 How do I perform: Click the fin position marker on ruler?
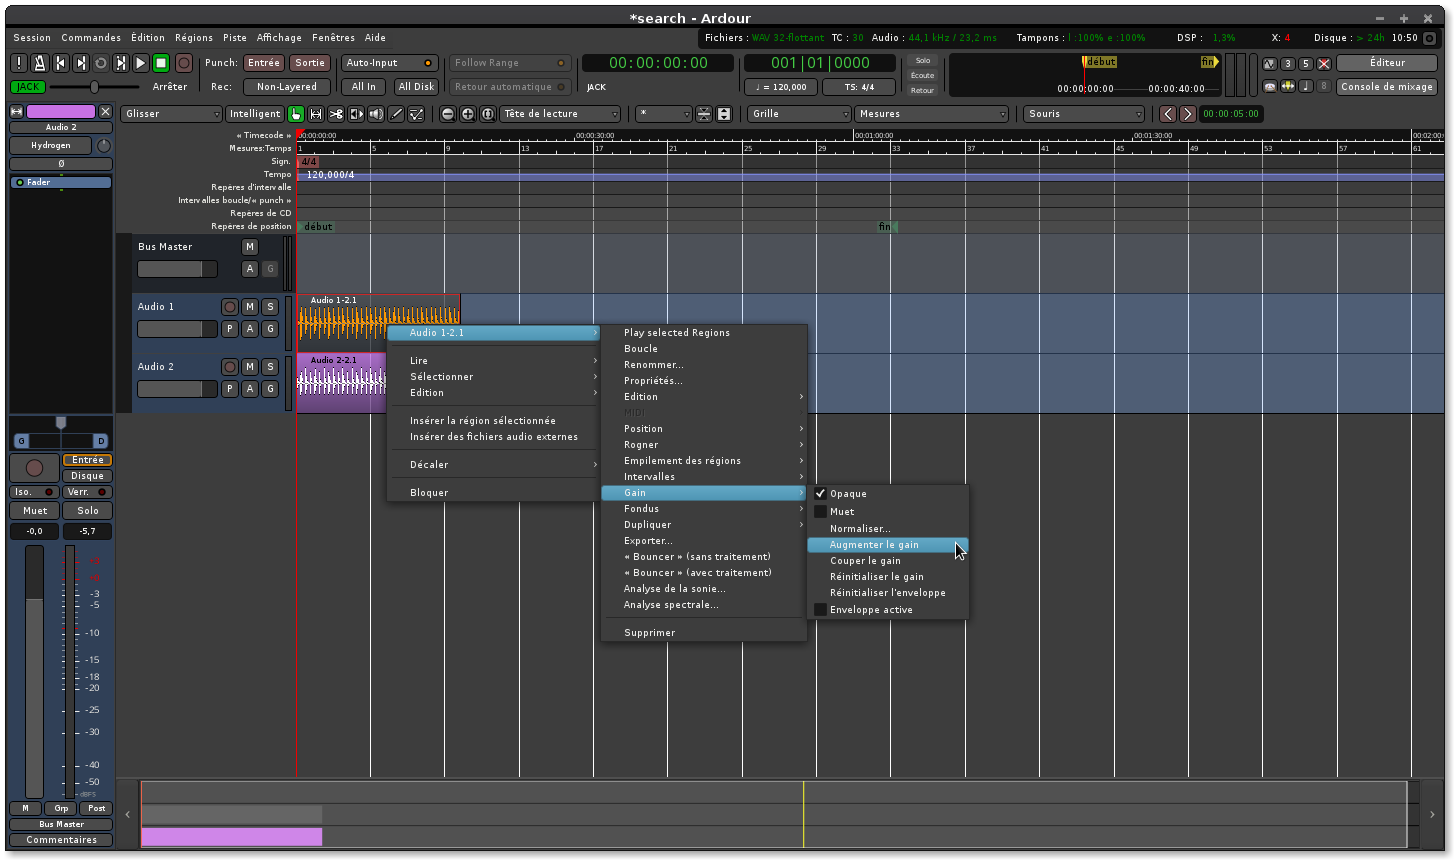tap(885, 227)
